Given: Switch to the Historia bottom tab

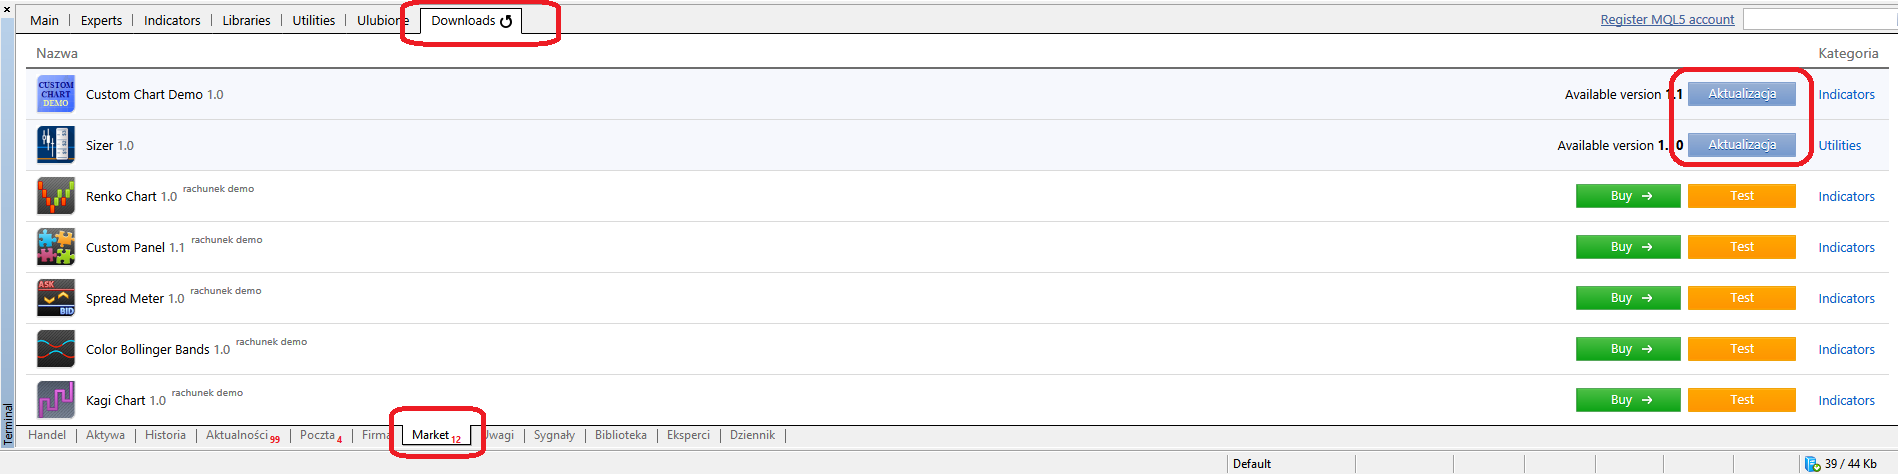Looking at the screenshot, I should [x=165, y=435].
